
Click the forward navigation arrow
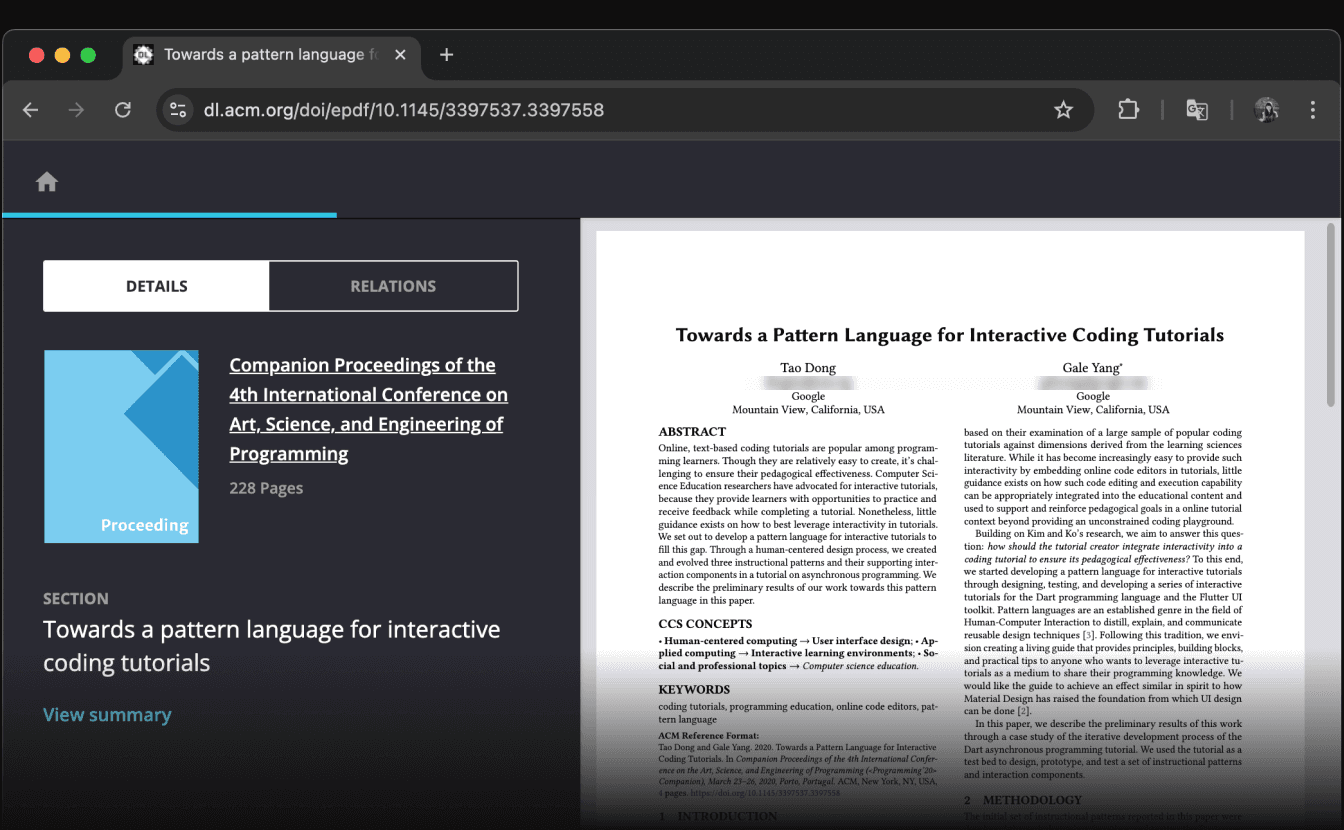coord(76,110)
